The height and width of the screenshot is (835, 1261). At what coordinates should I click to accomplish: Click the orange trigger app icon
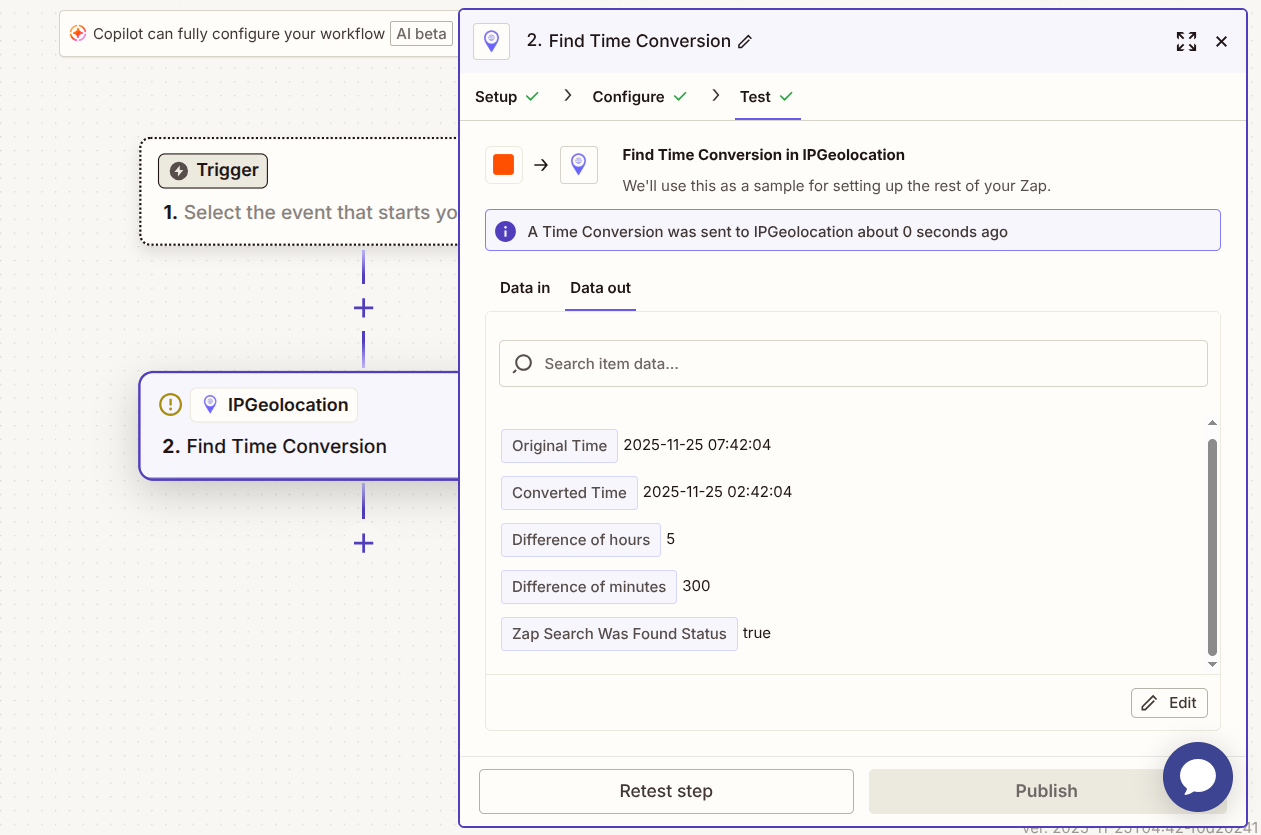pos(504,165)
